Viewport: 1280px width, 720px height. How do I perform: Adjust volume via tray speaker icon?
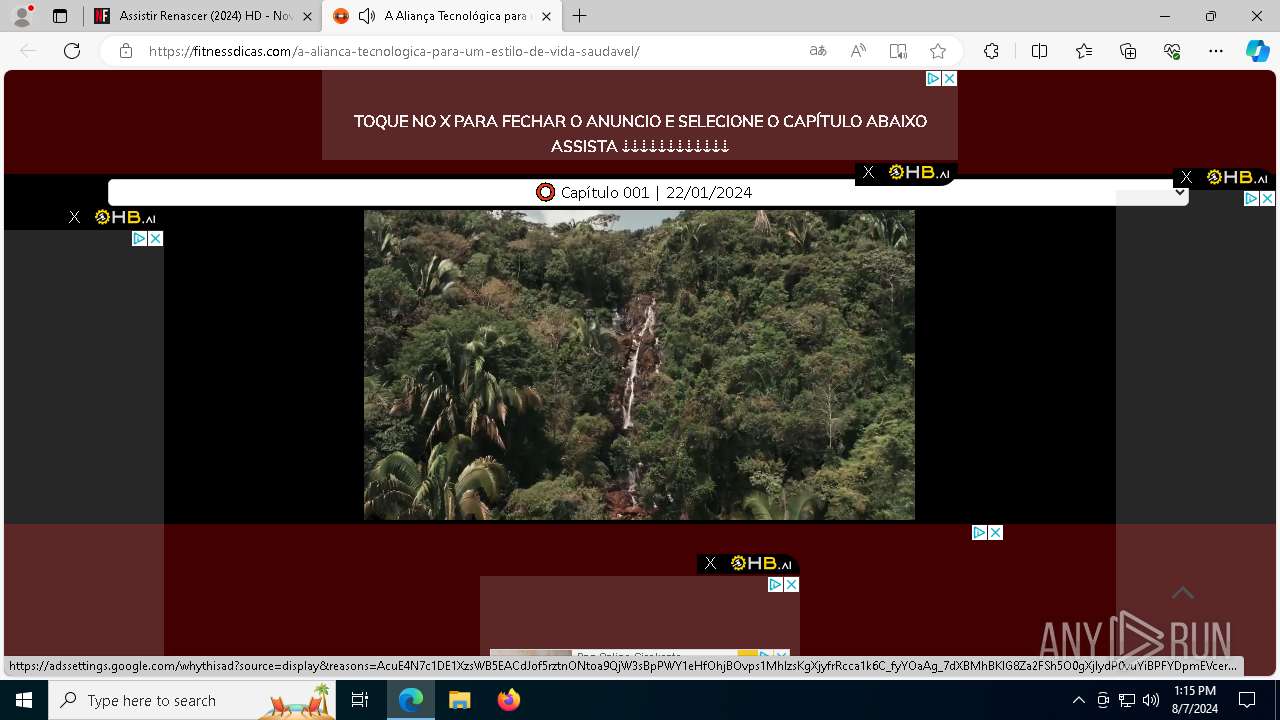click(1151, 700)
